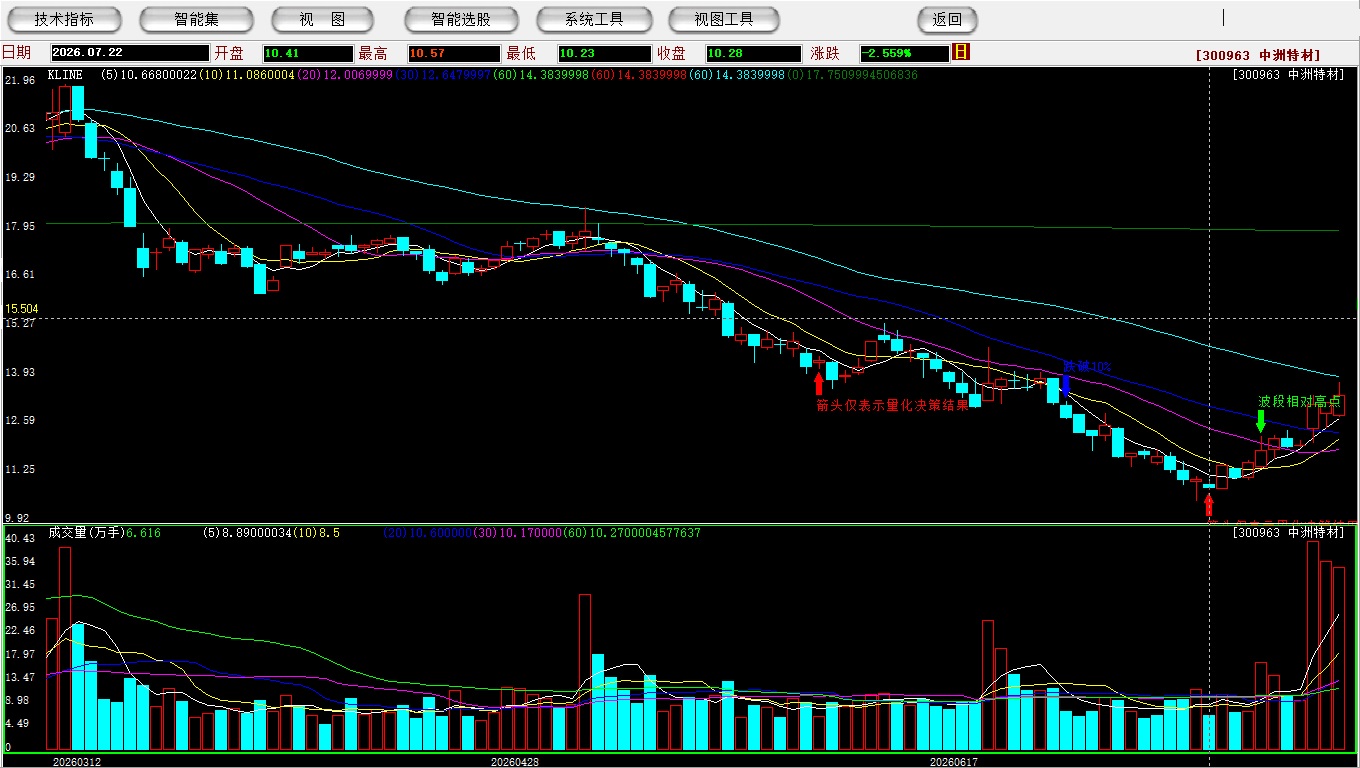
Task: Open the 系统工具 menu
Action: [x=594, y=19]
